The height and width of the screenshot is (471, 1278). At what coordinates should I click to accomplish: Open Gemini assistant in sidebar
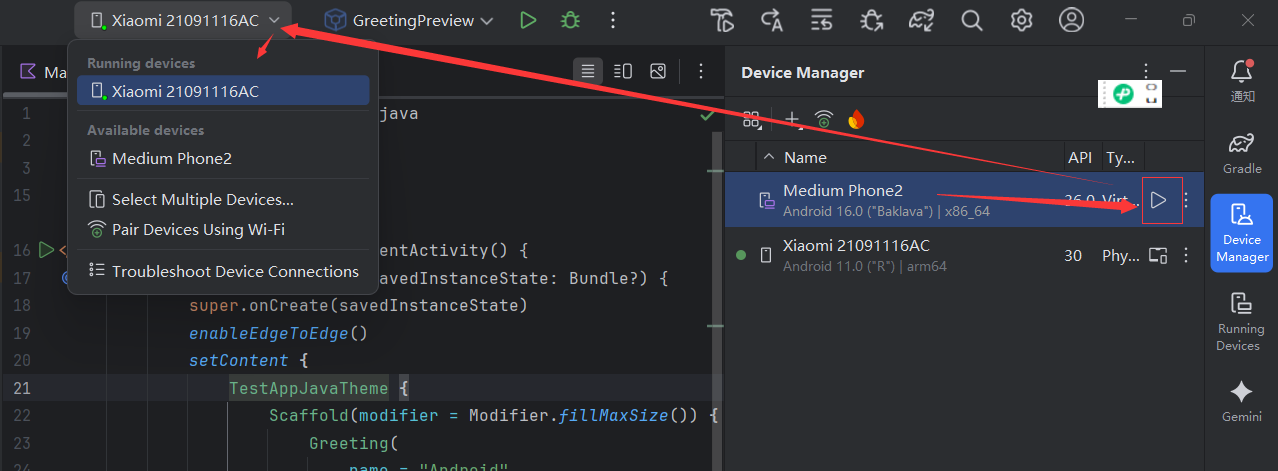(x=1242, y=400)
